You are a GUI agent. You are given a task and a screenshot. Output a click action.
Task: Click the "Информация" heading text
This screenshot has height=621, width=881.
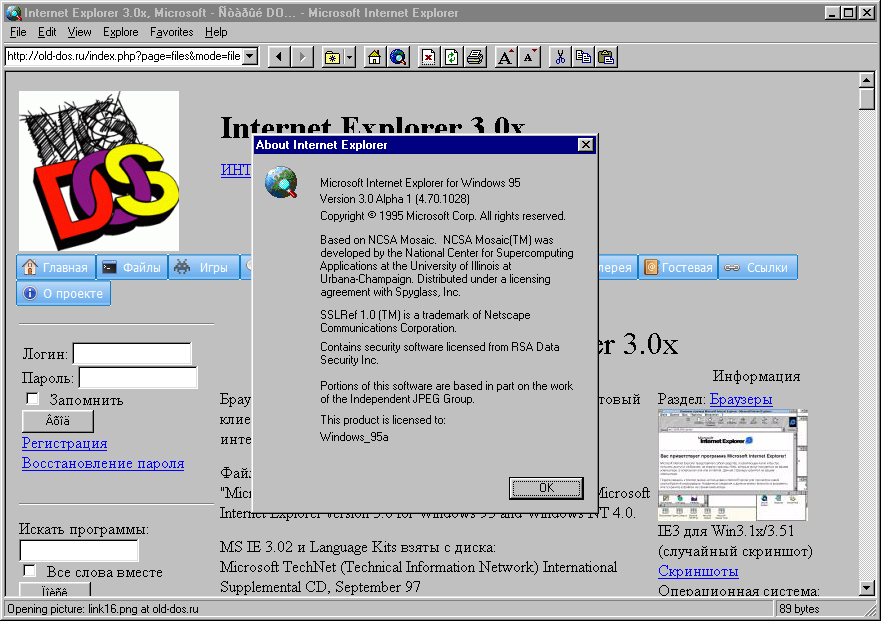[x=756, y=376]
